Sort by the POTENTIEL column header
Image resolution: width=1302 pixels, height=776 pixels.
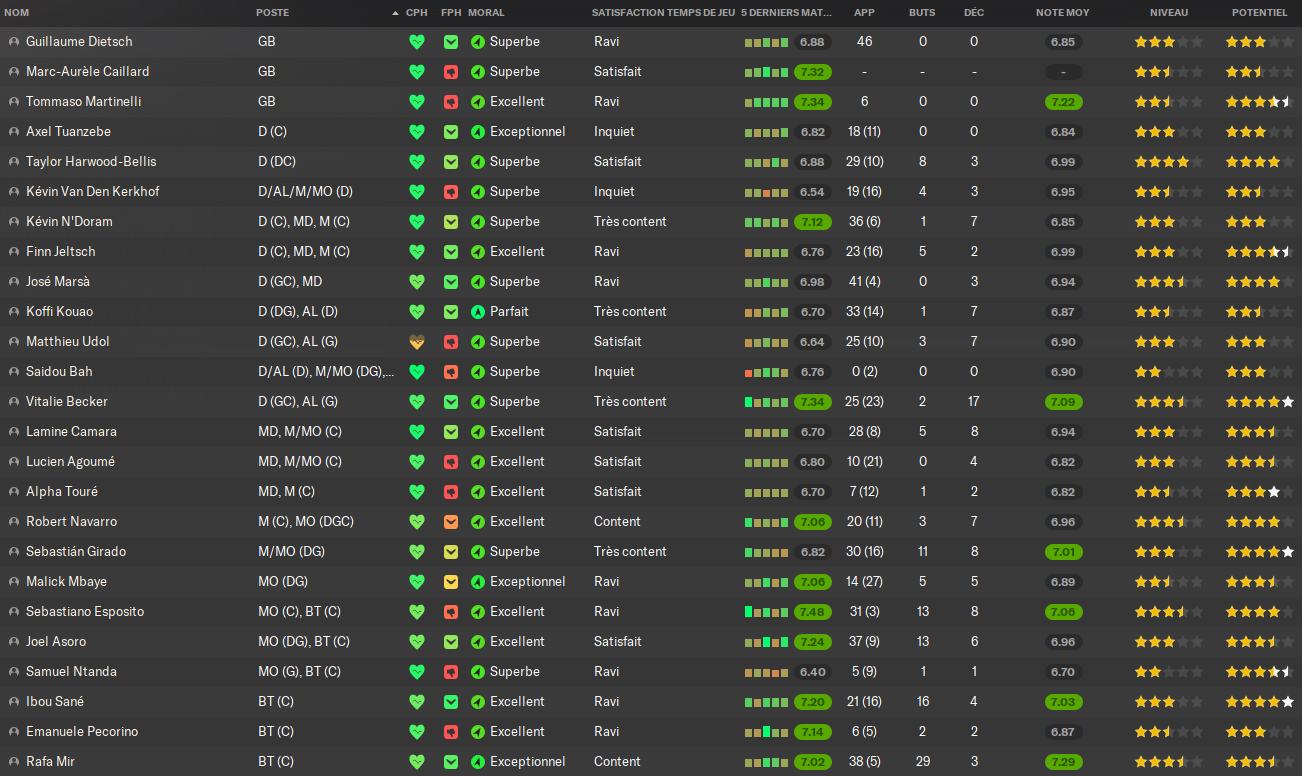click(1259, 13)
